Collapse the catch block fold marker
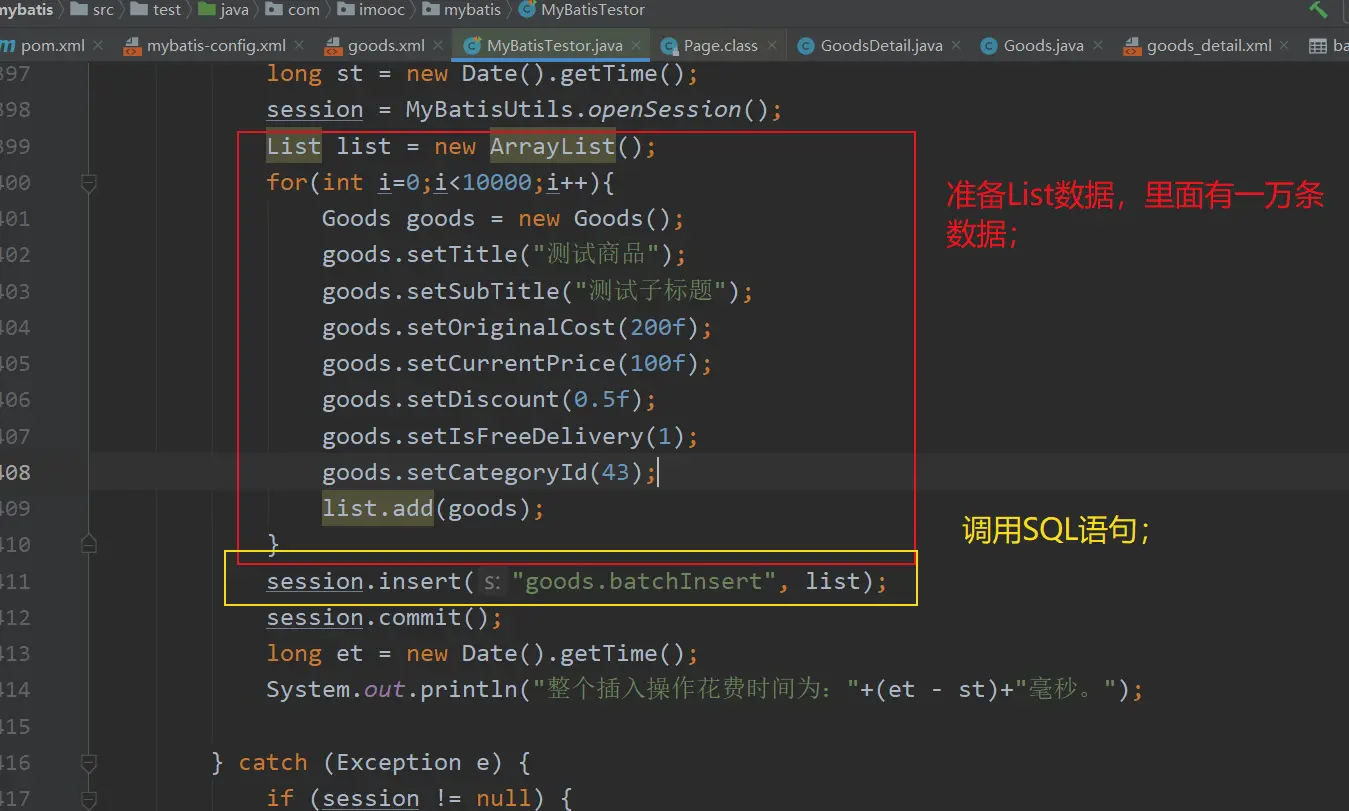The height and width of the screenshot is (811, 1349). [89, 763]
